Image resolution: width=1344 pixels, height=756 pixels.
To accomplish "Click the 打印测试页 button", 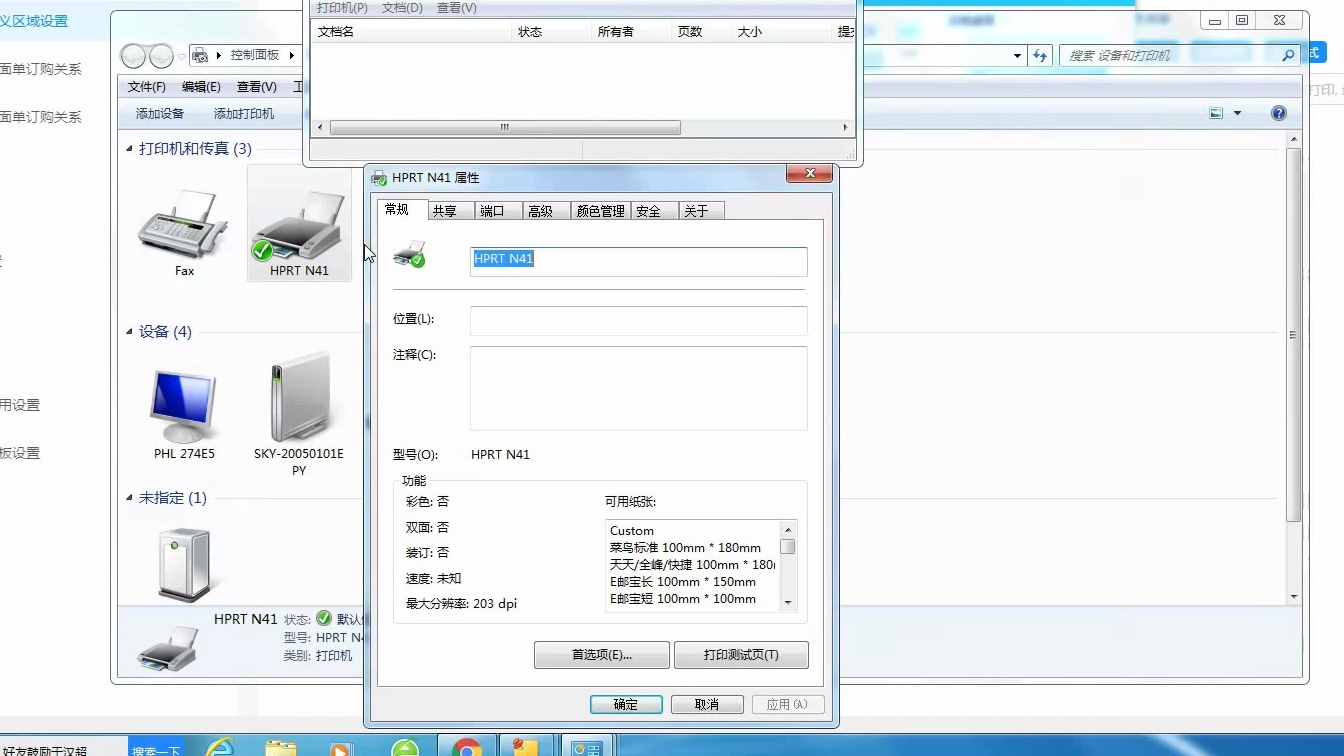I will [x=741, y=655].
